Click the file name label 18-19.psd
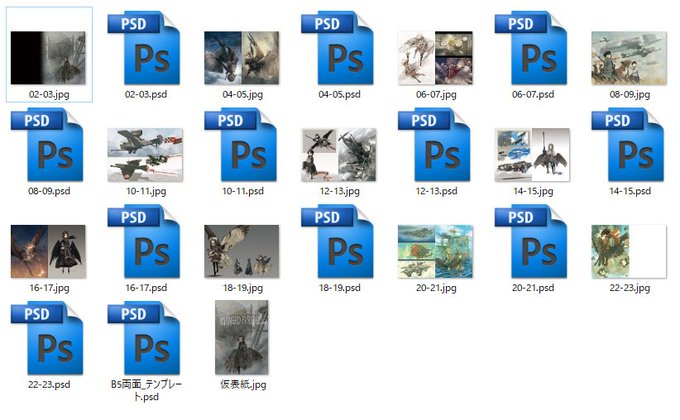680x420 pixels. [339, 288]
